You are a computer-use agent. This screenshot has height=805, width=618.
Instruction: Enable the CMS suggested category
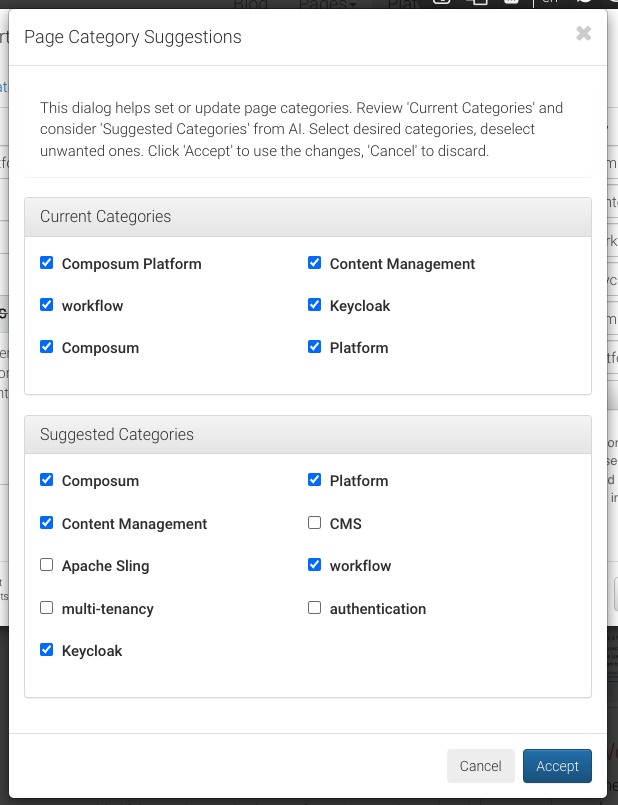point(315,523)
